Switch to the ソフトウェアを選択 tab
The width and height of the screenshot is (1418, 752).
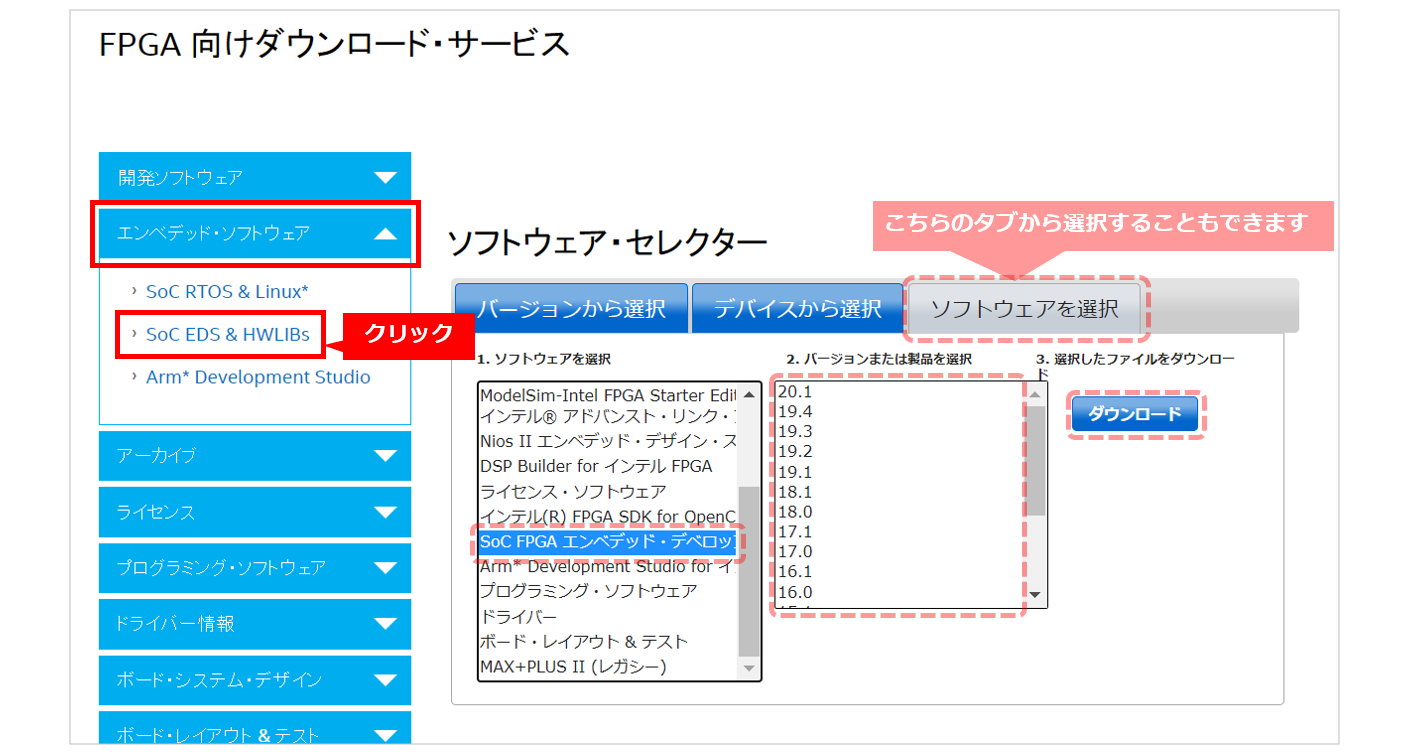tap(1025, 308)
